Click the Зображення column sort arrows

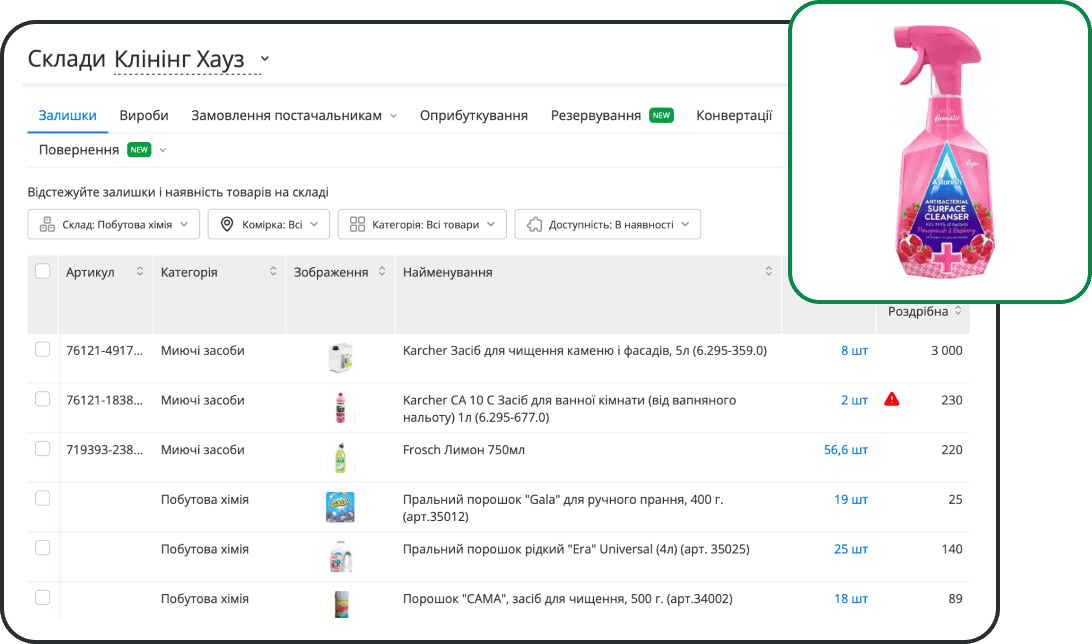tap(382, 272)
